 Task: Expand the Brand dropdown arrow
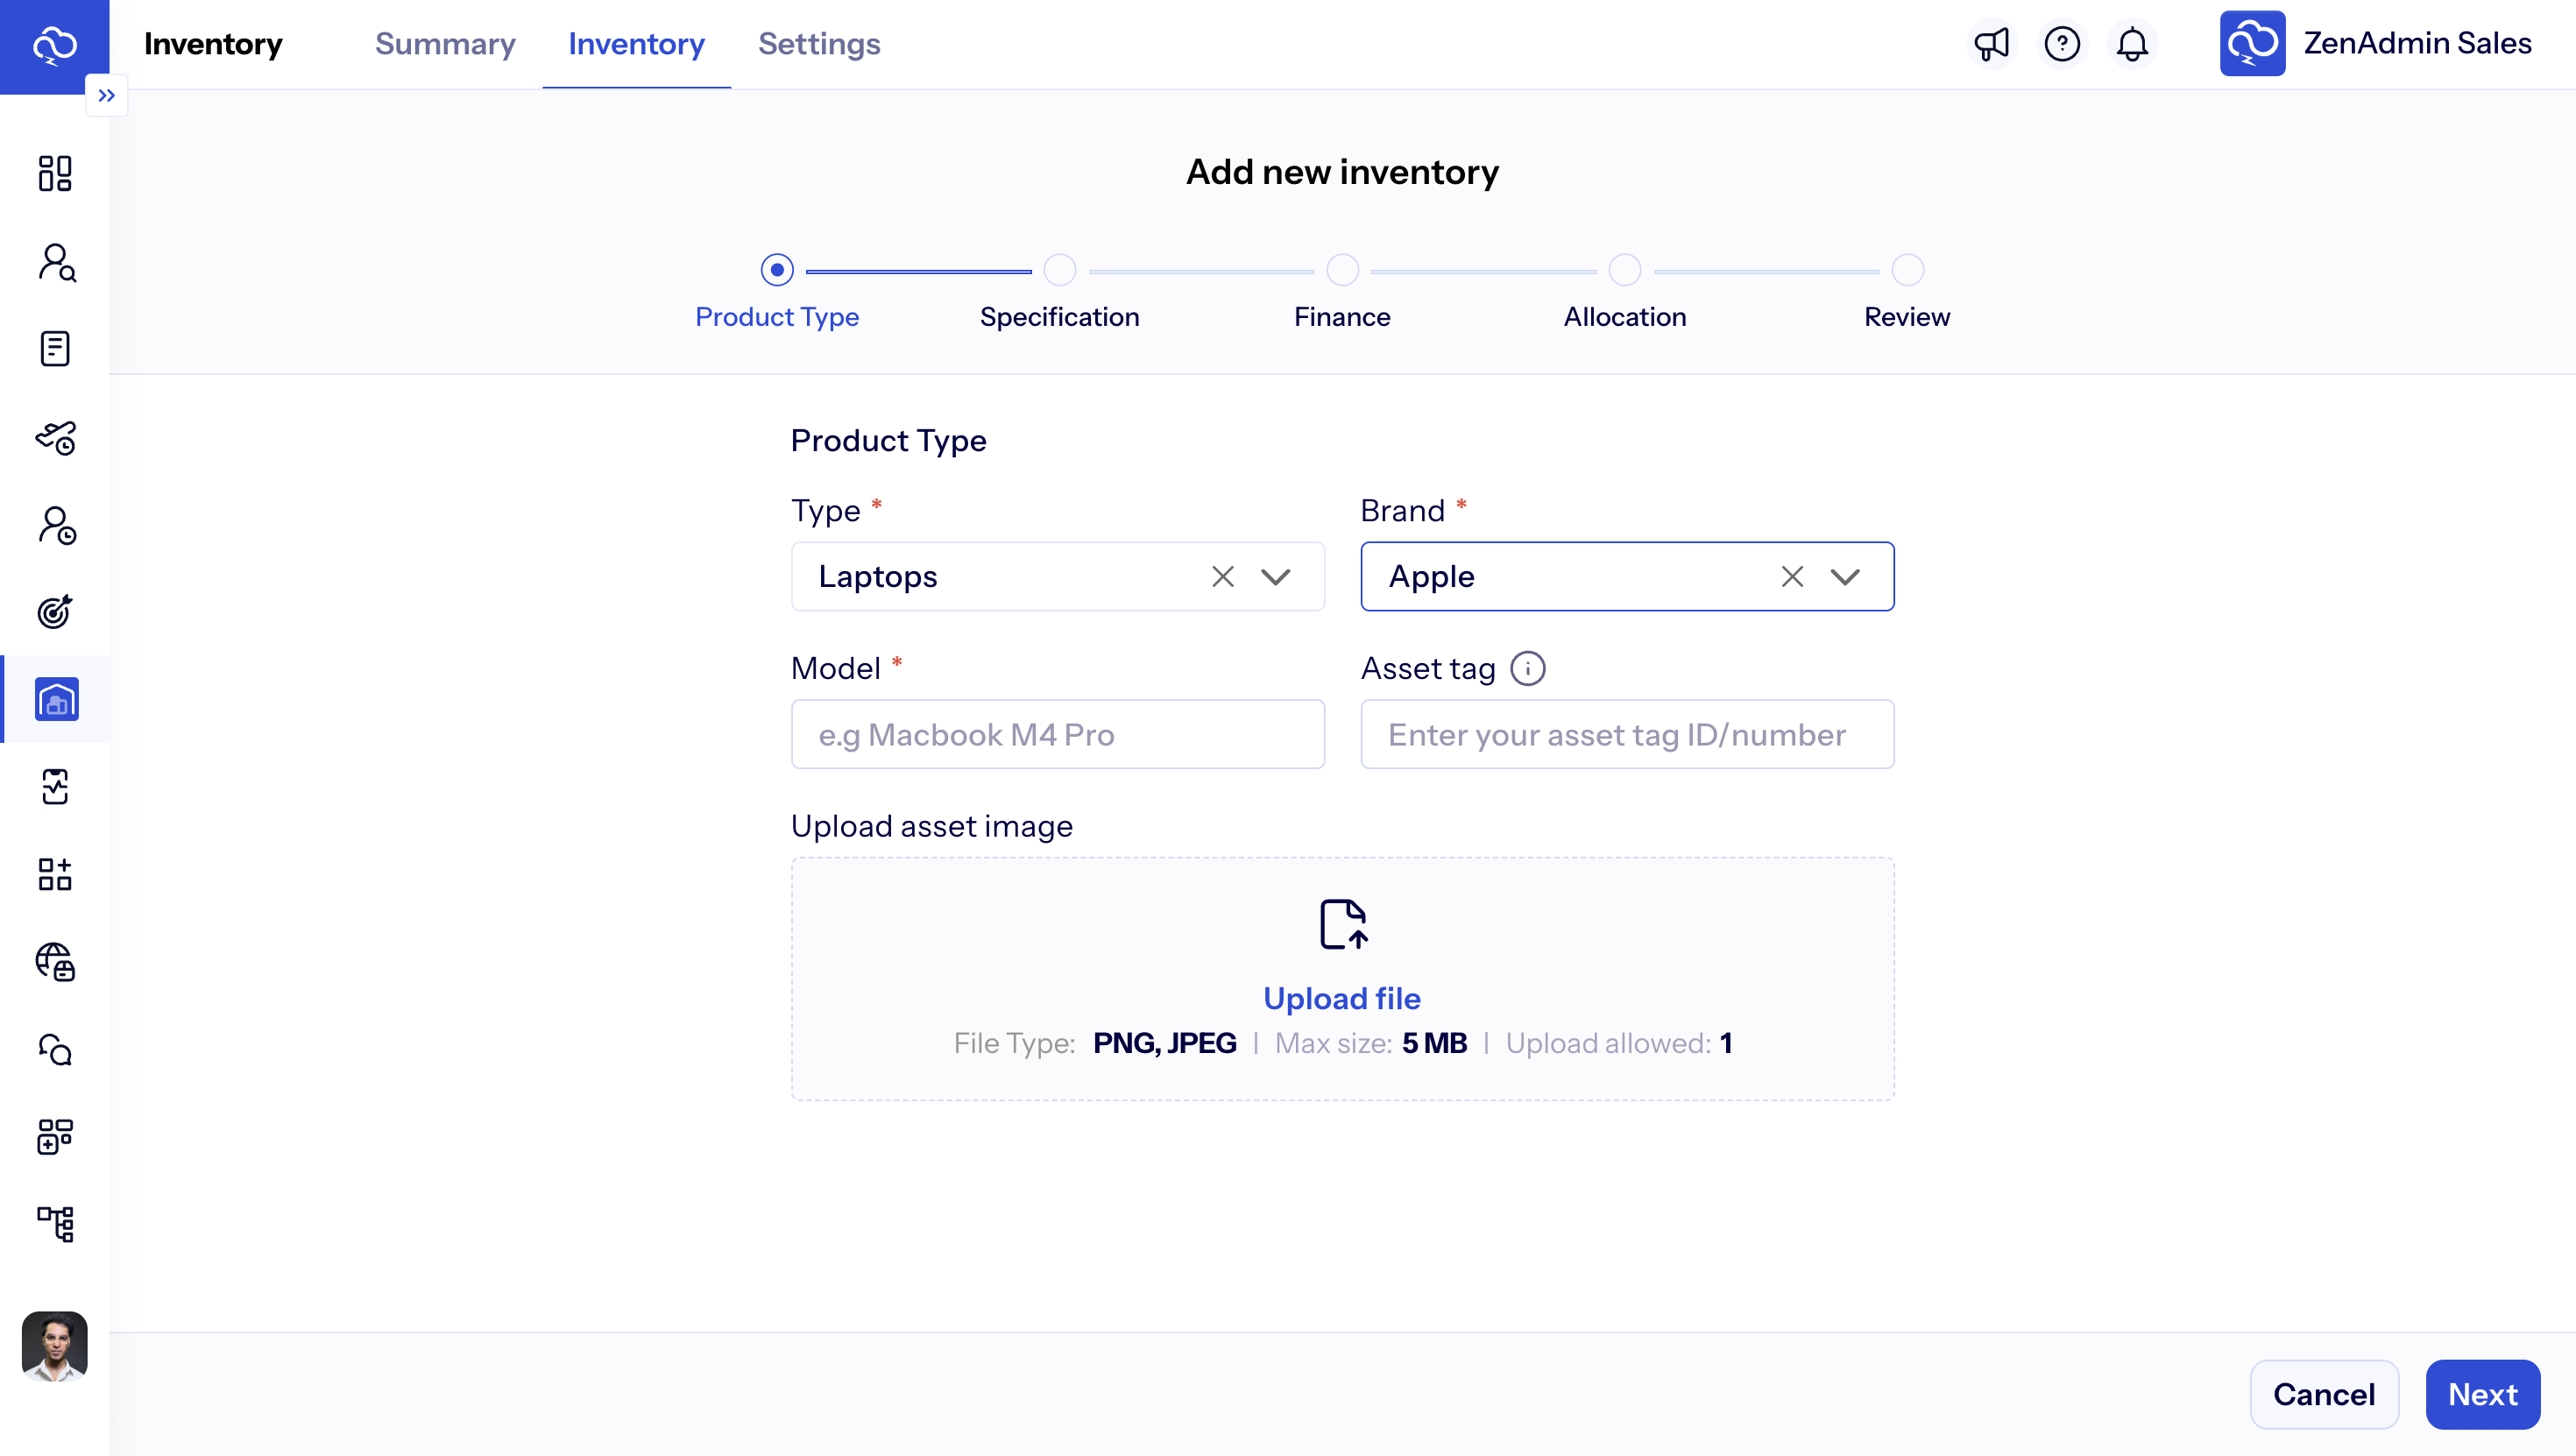coord(1844,577)
